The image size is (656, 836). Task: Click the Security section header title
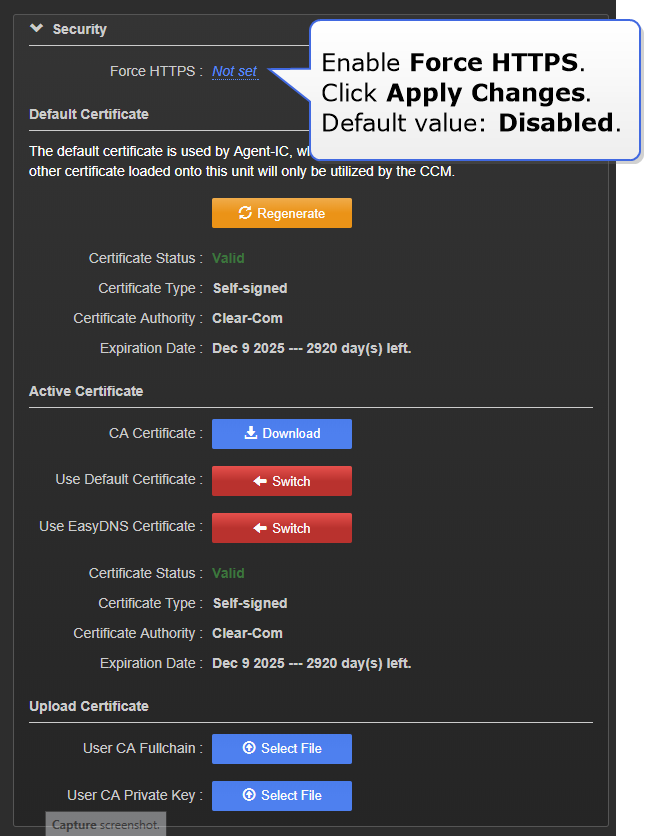(79, 29)
